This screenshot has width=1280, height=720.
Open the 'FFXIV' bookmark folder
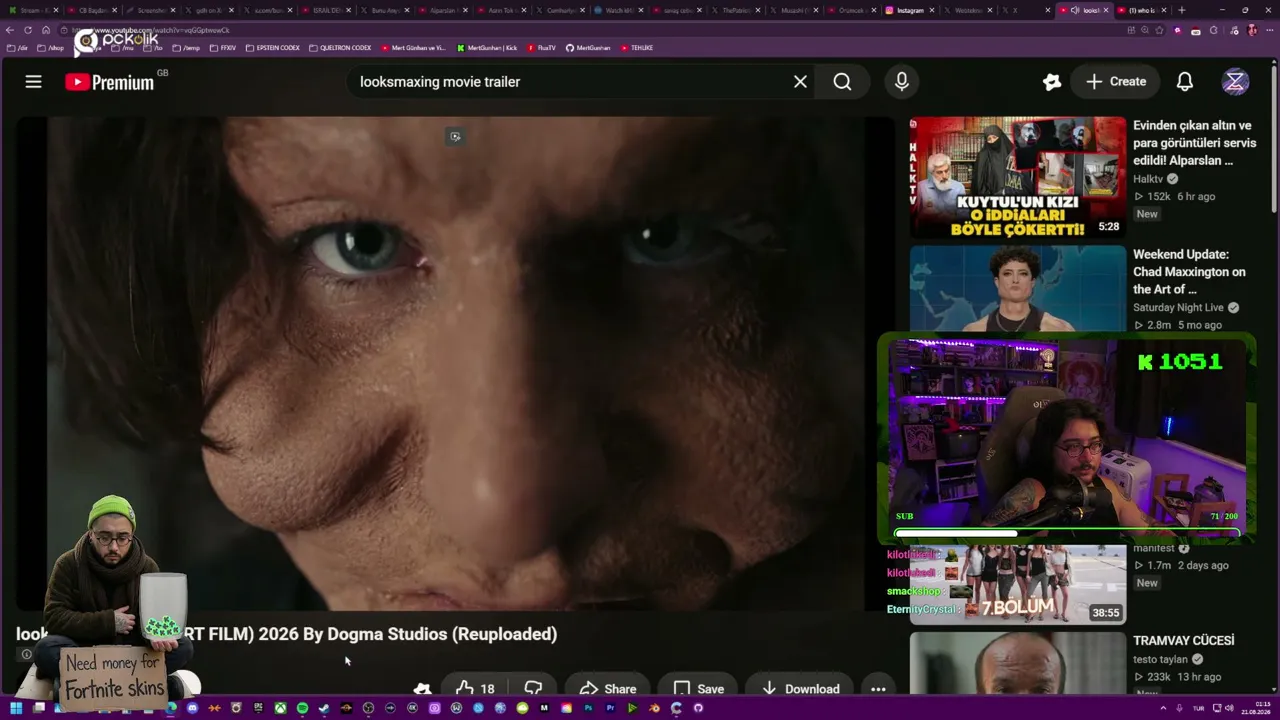(223, 48)
